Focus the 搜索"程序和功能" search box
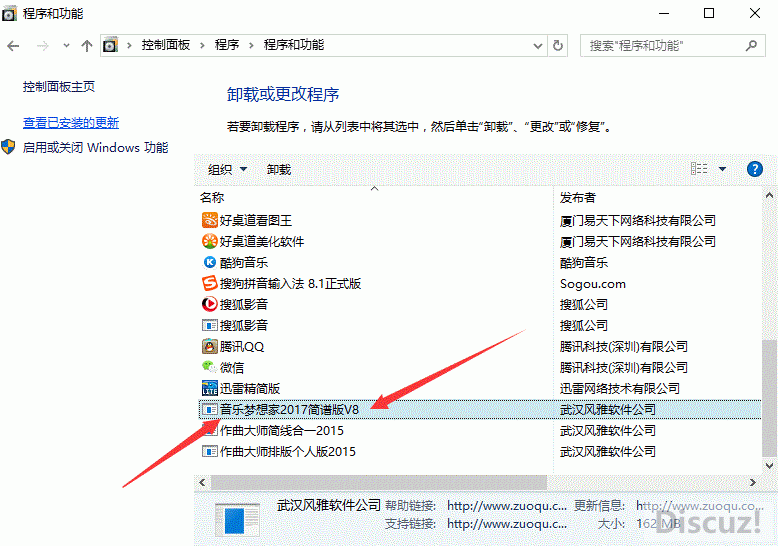Viewport: 778px width, 546px height. 672,46
